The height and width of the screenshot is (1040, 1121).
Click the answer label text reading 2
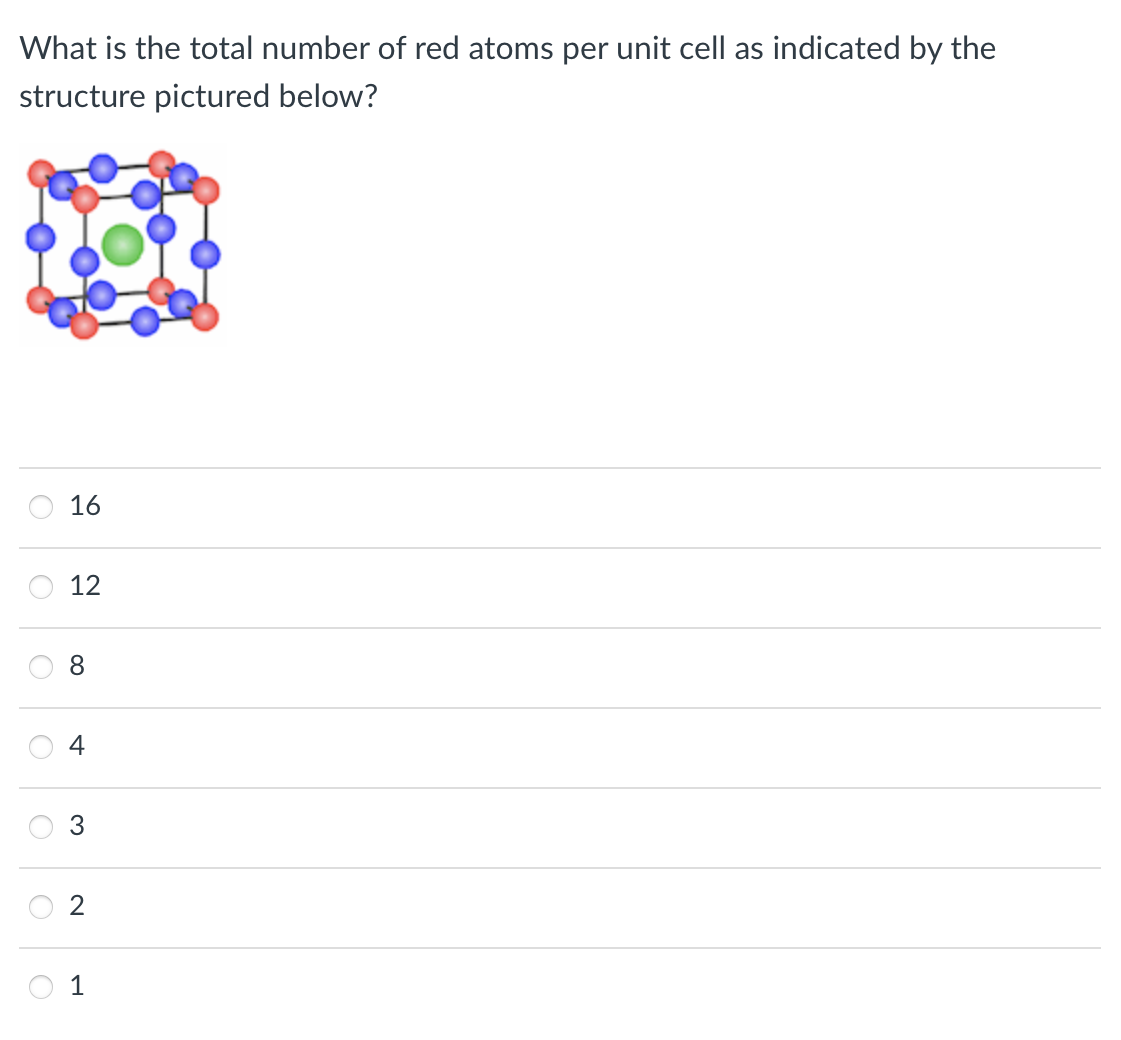(x=77, y=905)
